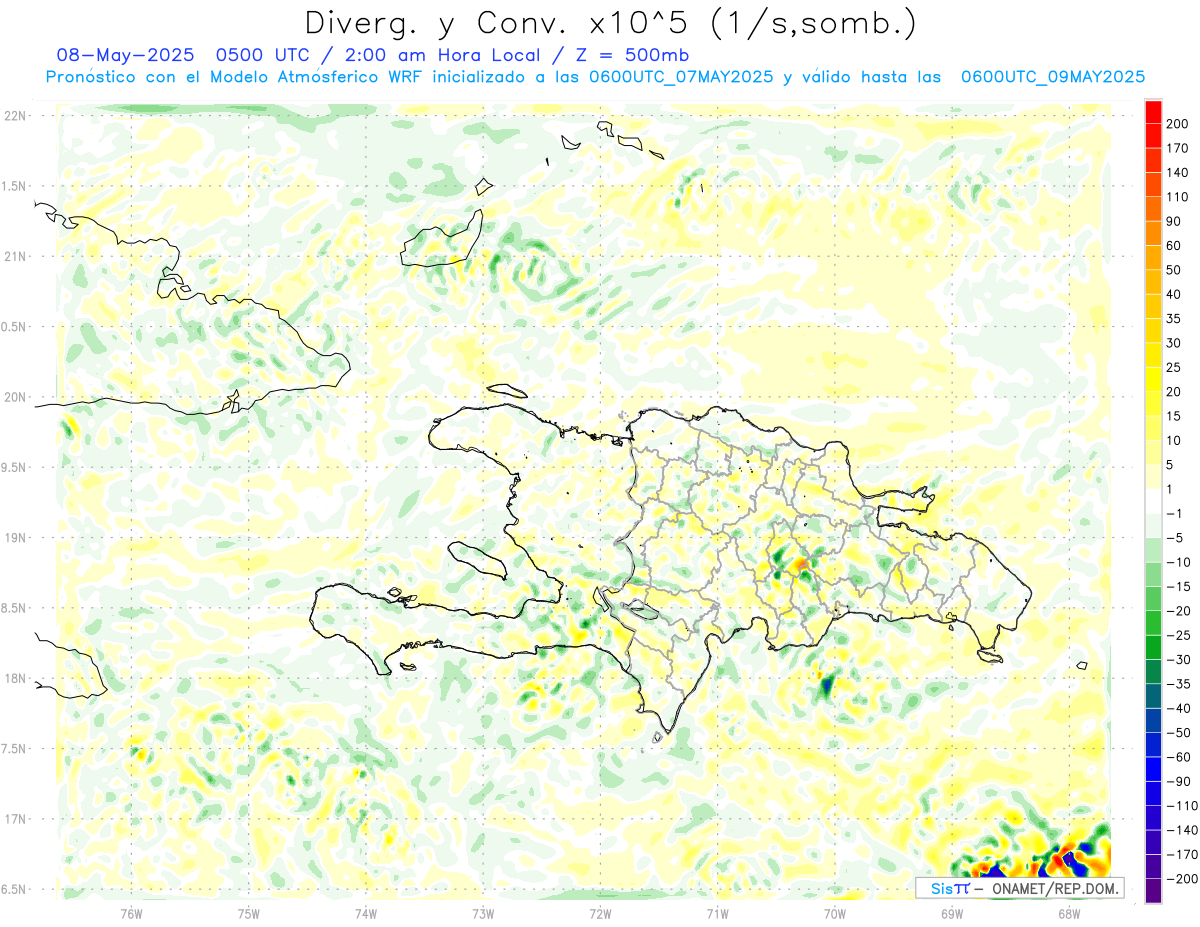Pick yellow colorbar swatch between 25 and 30
Screen dimensions: 1200x927
point(1153,355)
